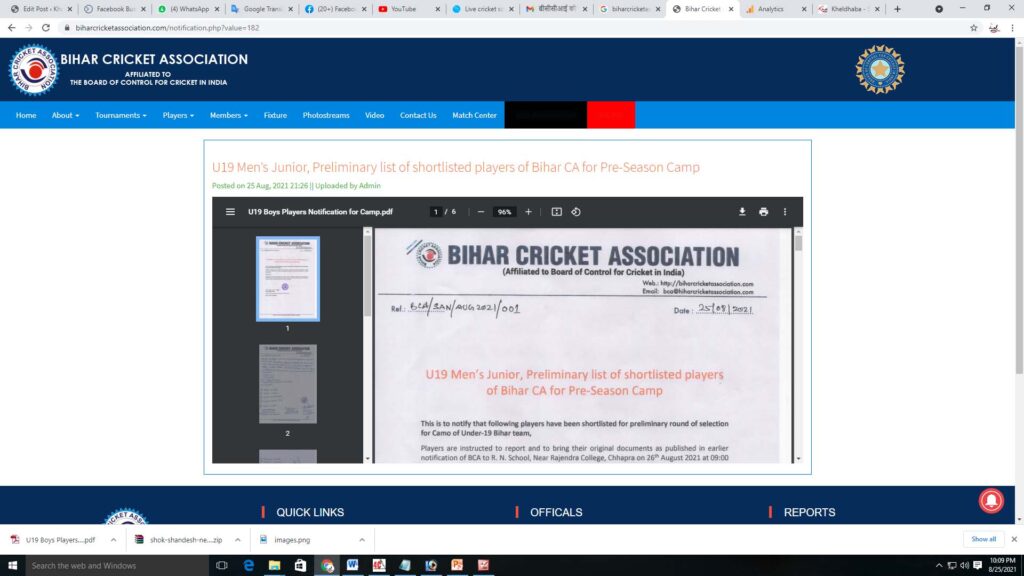Rotate the PDF counterclockwise
The width and height of the screenshot is (1024, 576).
click(x=576, y=212)
